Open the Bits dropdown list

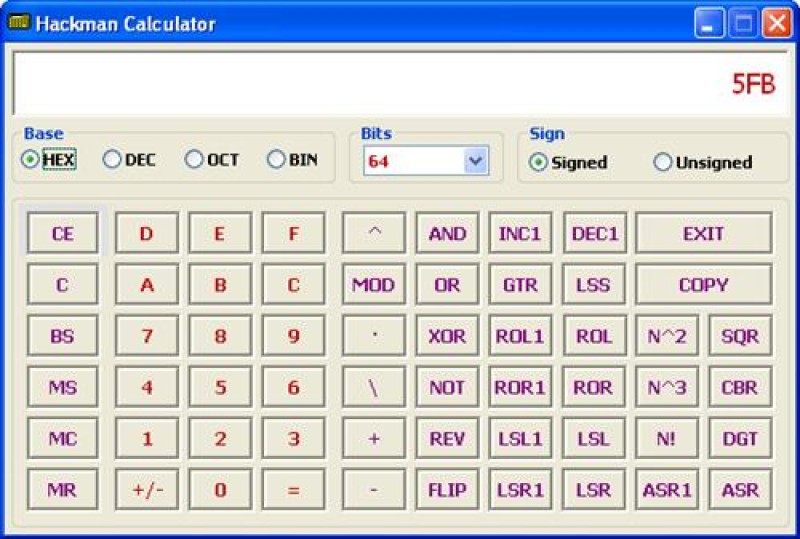point(475,161)
